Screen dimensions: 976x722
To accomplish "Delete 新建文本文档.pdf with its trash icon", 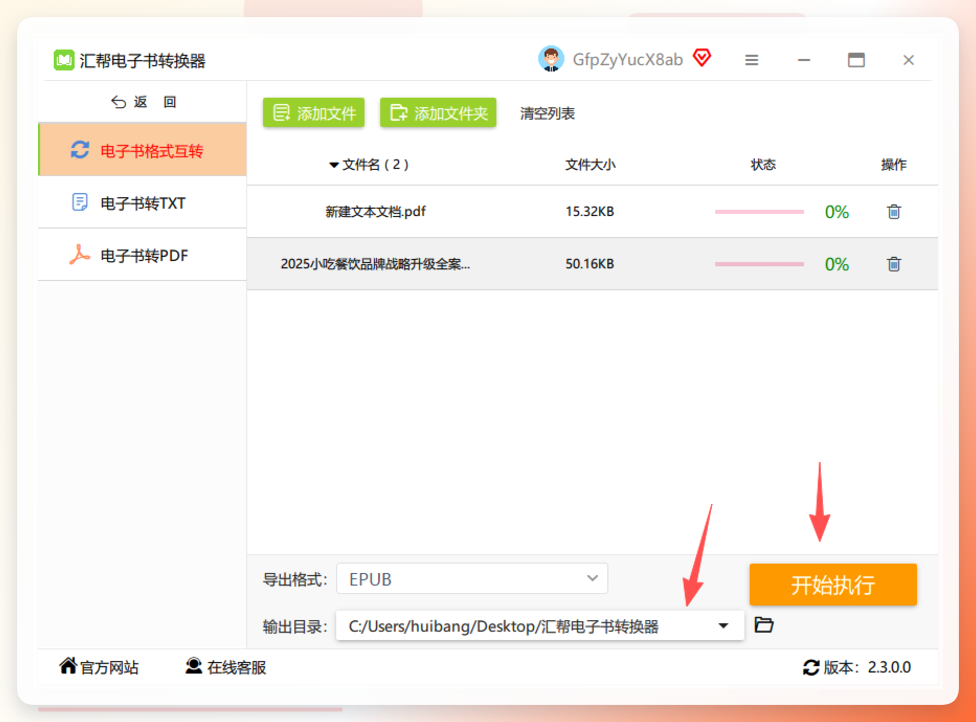I will point(894,212).
